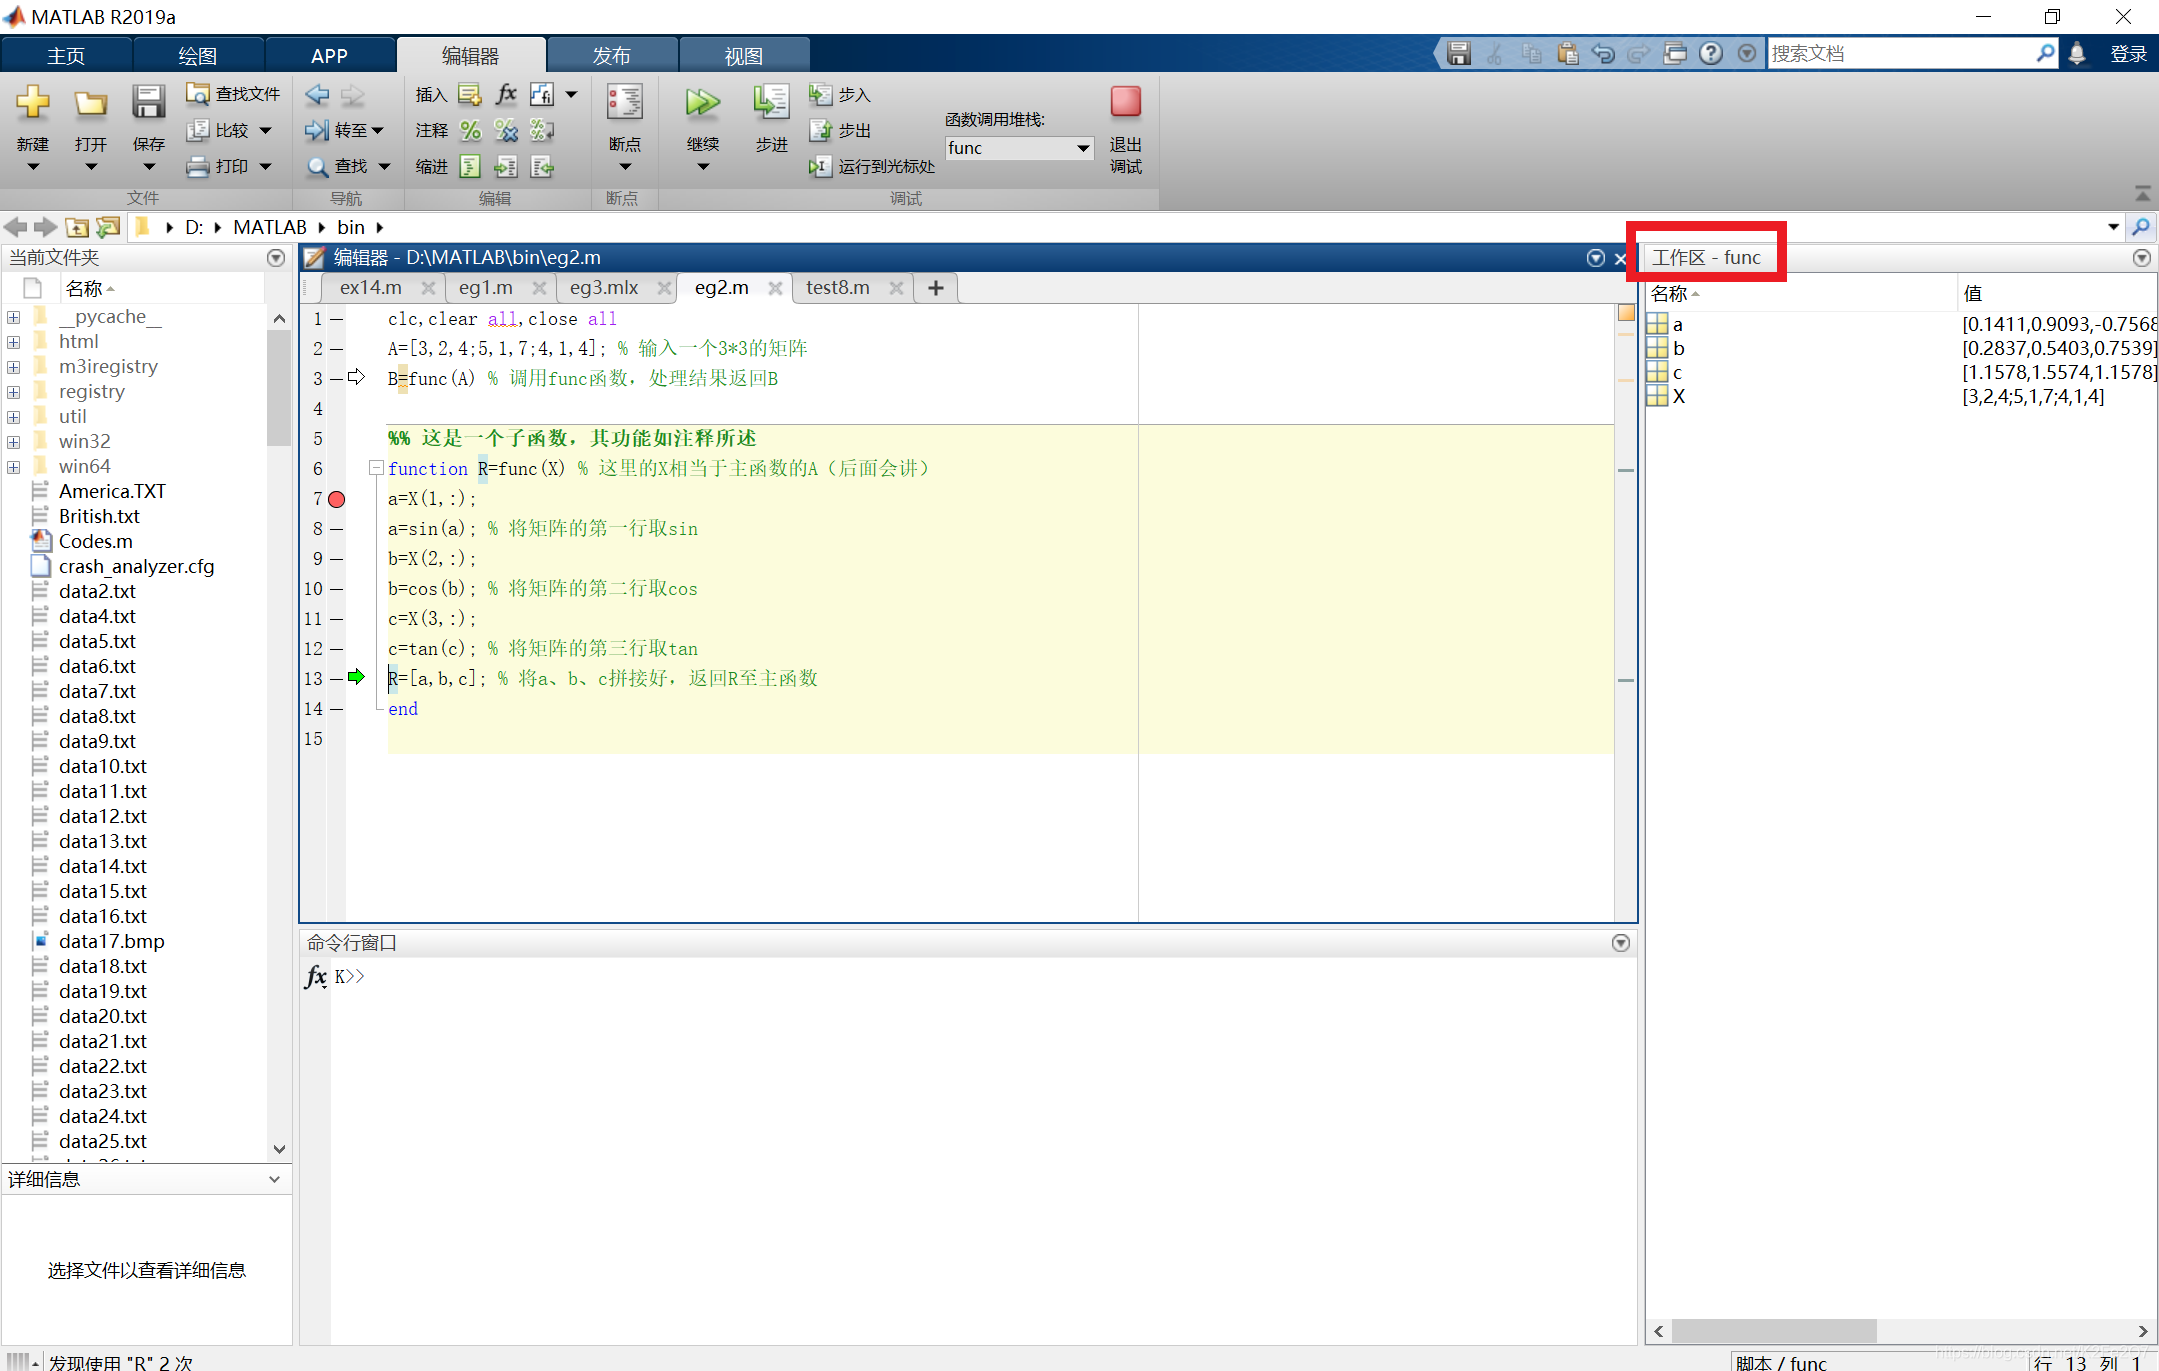Collapse the function fold marker on line 6

[x=376, y=468]
